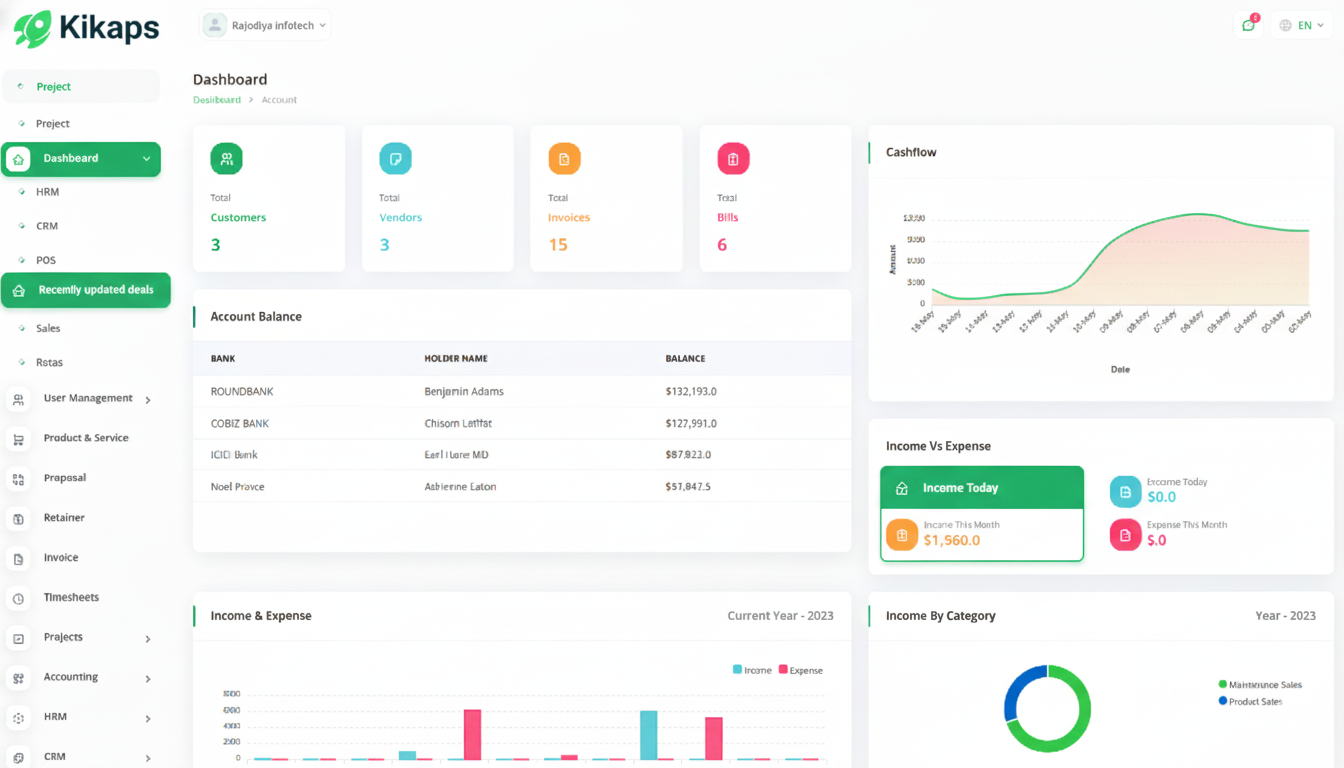1344x768 pixels.
Task: Select the Income Today card toggle
Action: point(981,487)
